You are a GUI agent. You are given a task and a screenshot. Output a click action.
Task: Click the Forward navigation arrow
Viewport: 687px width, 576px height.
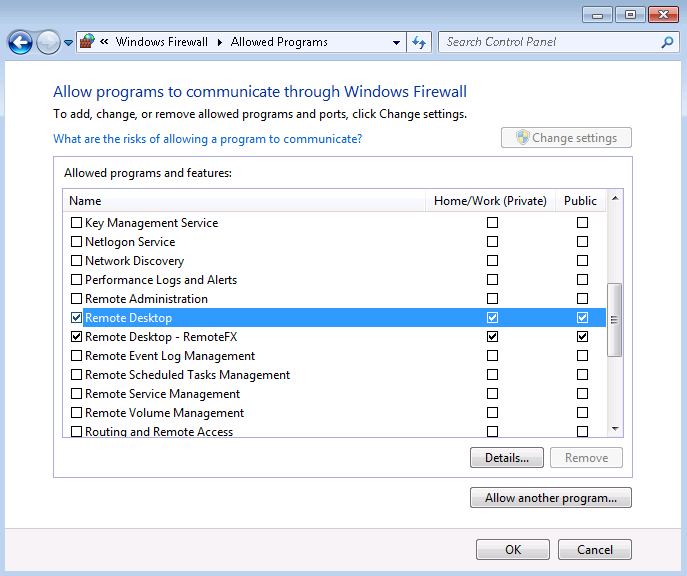click(48, 42)
